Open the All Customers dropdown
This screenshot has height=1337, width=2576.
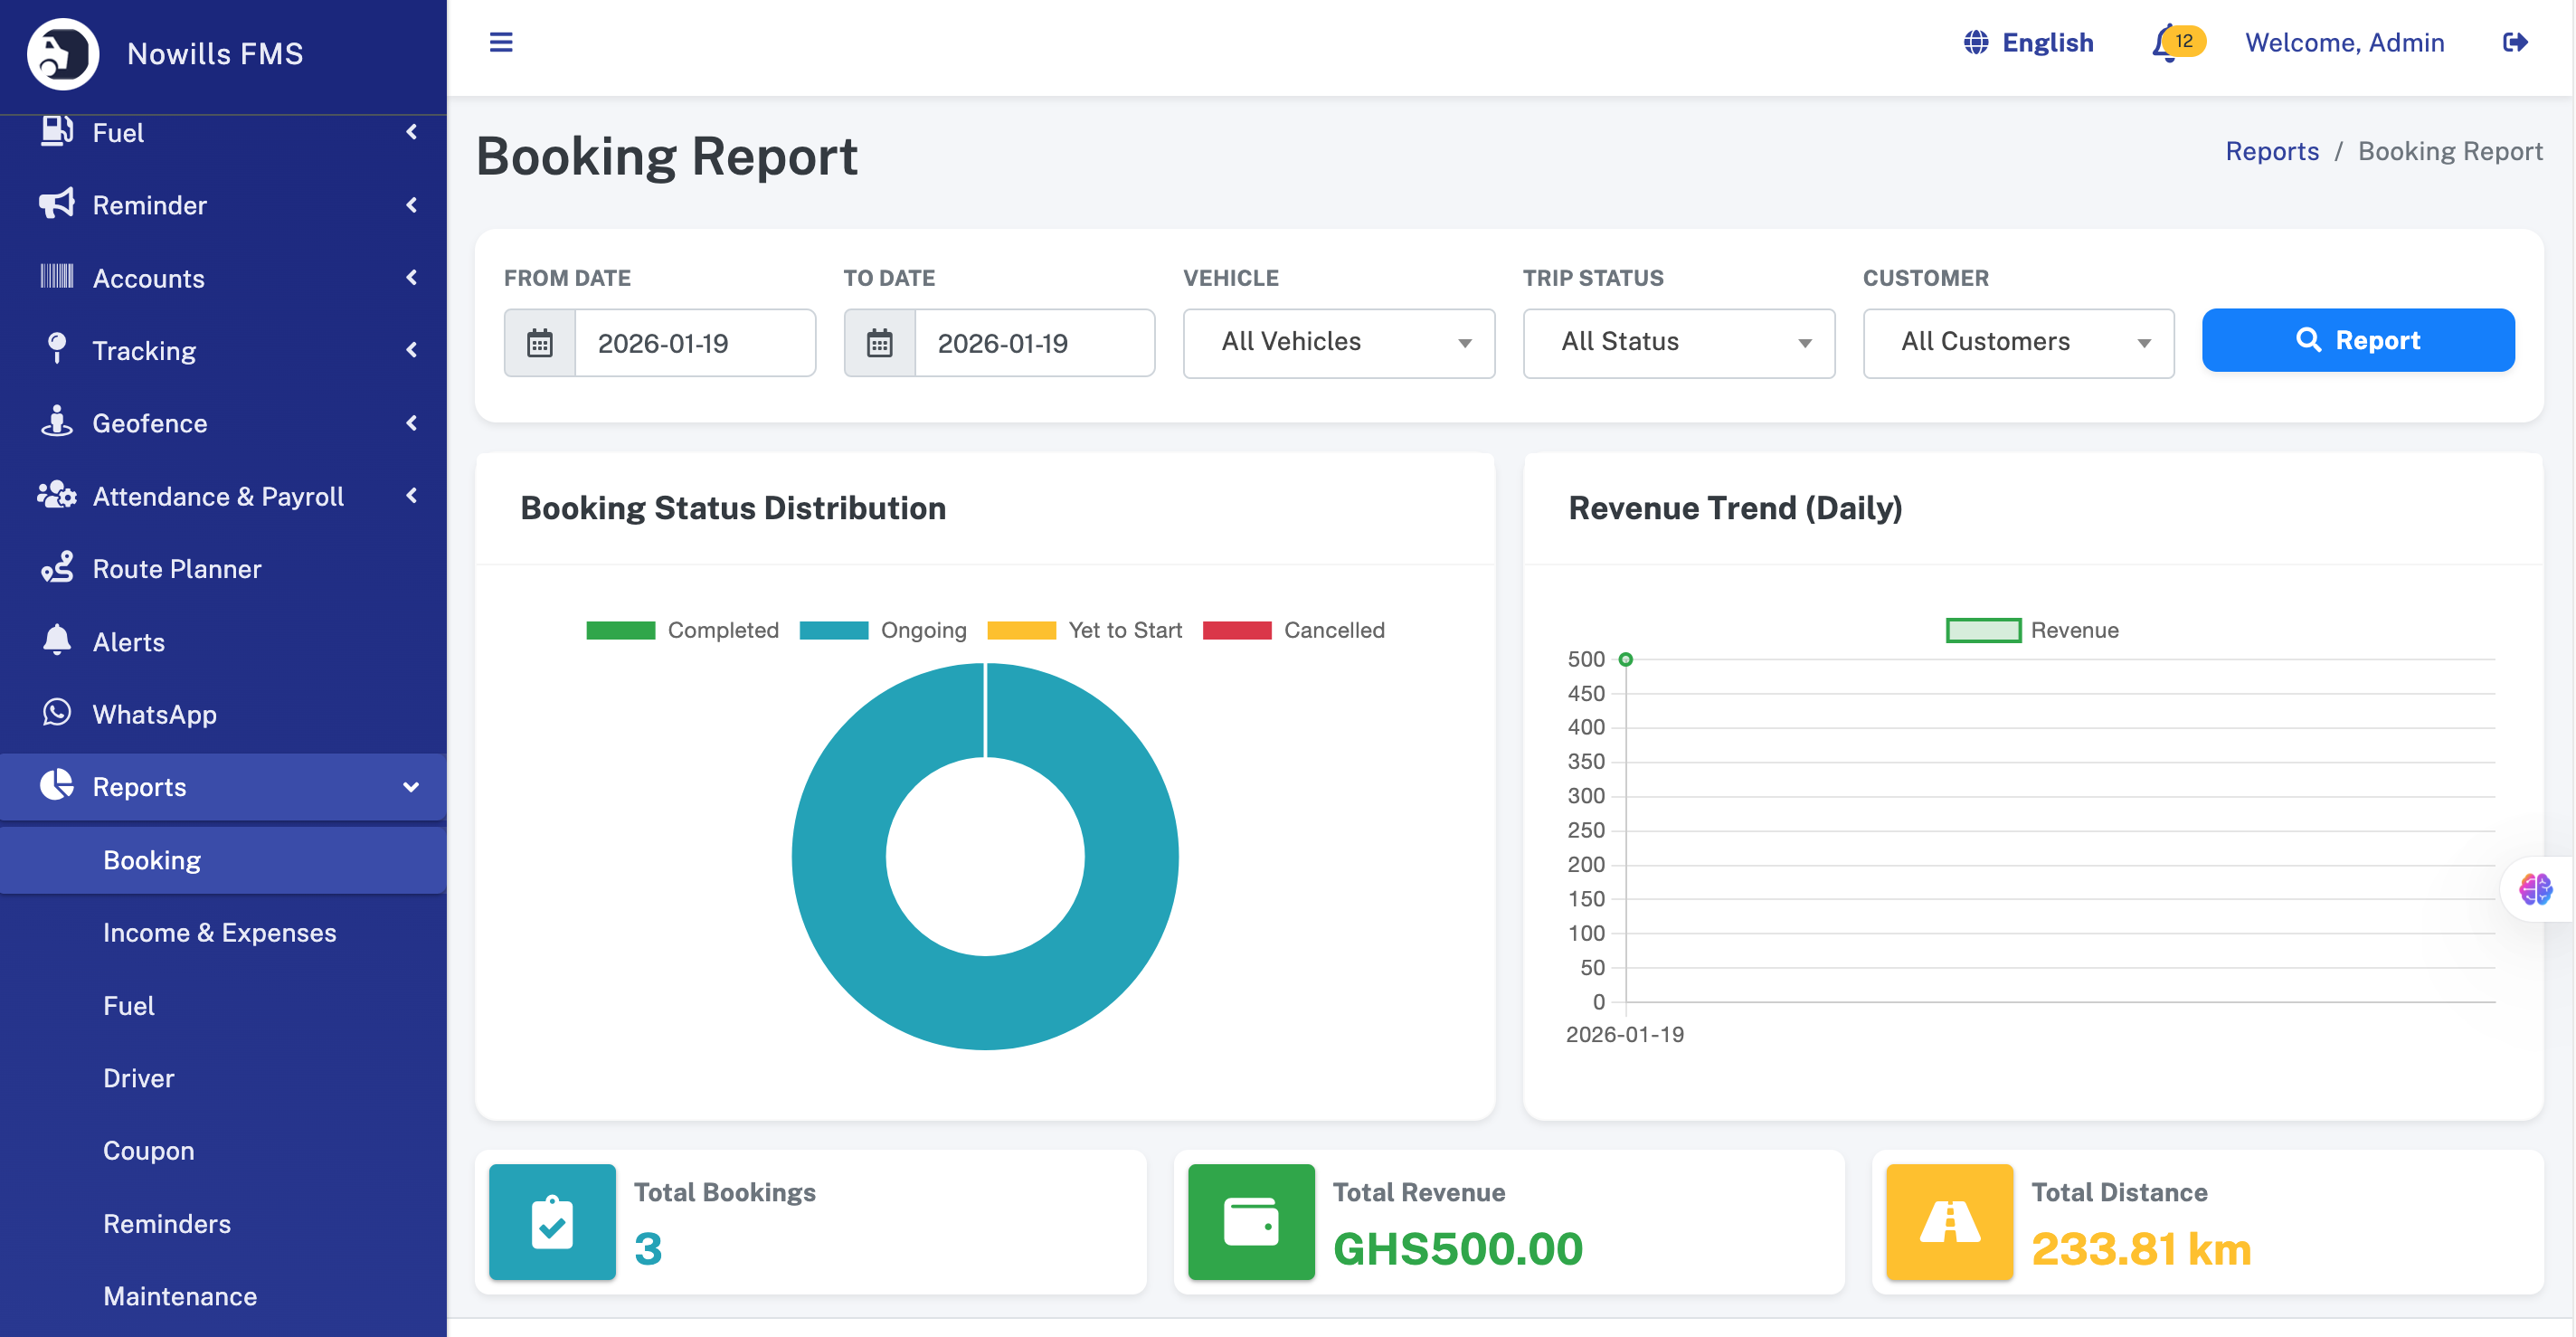point(2018,343)
